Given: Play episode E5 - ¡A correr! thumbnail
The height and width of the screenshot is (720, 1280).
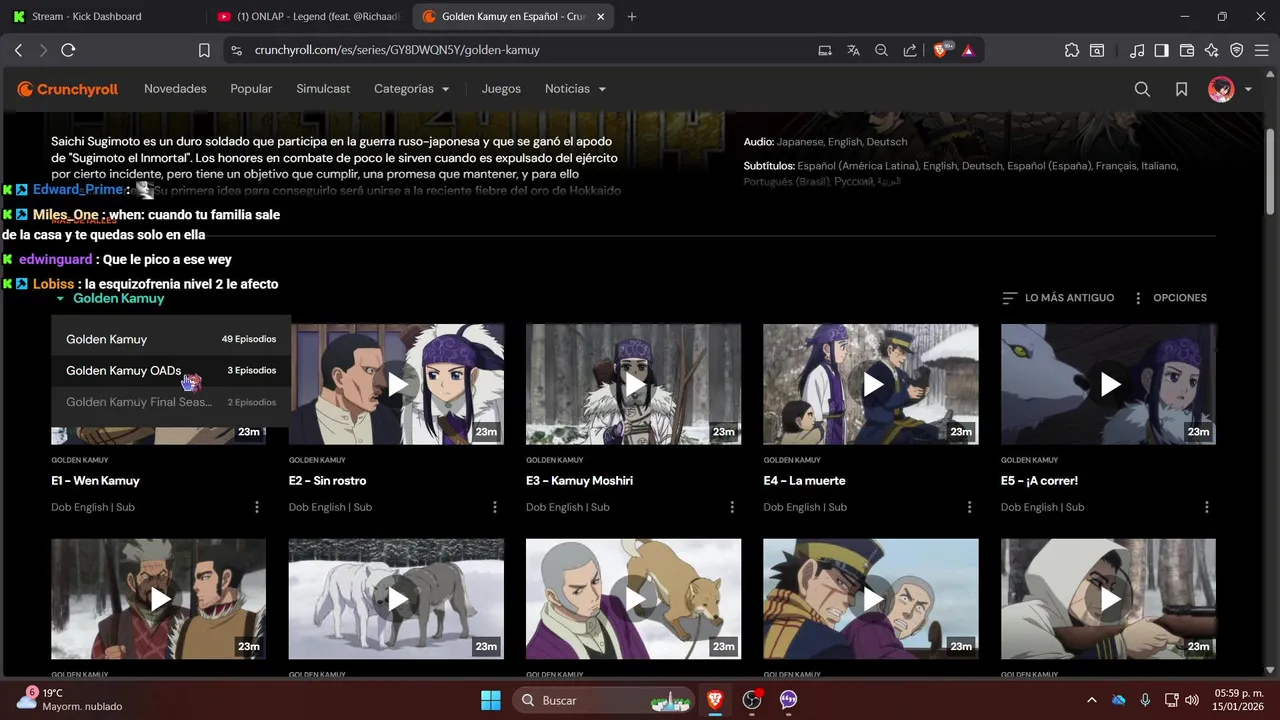Looking at the screenshot, I should pos(1108,384).
